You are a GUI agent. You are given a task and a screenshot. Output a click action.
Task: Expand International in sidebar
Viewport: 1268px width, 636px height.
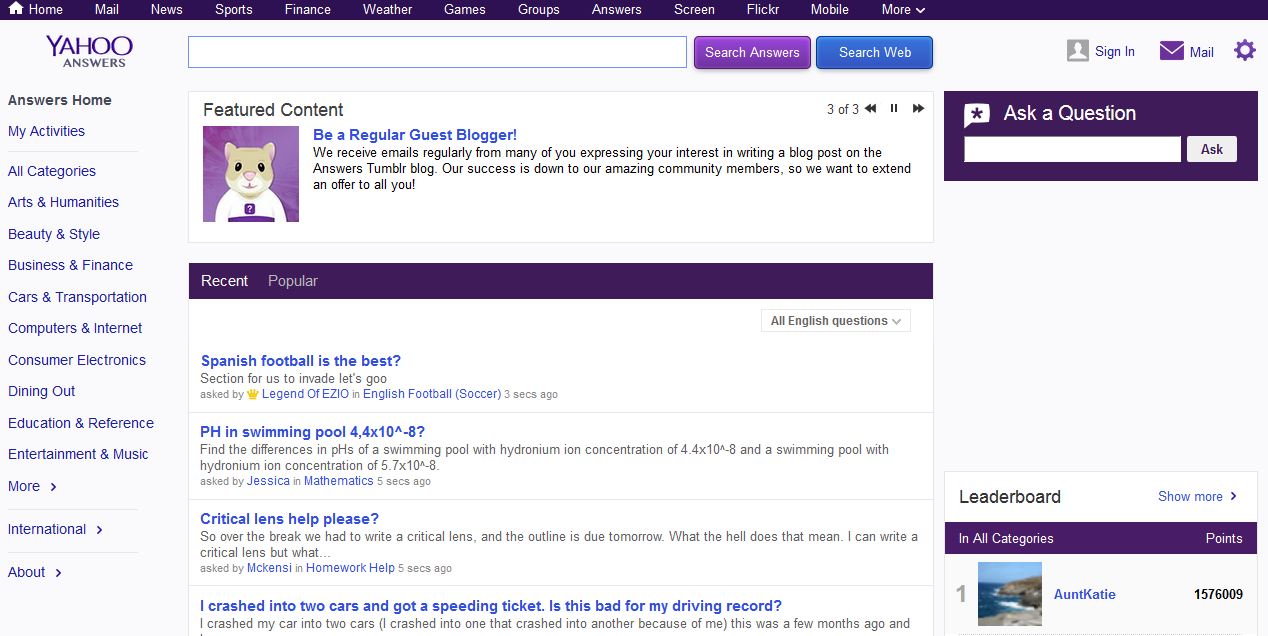click(x=56, y=529)
